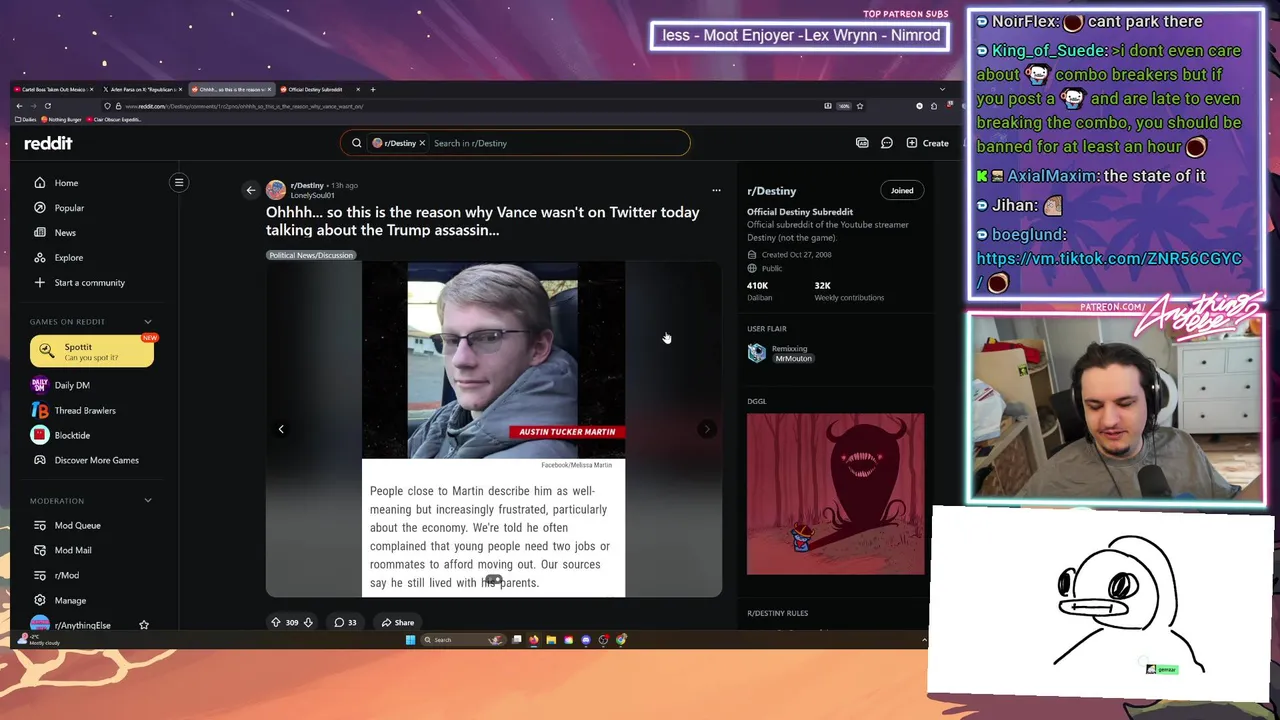Downvote the post
Image resolution: width=1280 pixels, height=720 pixels.
coord(308,622)
